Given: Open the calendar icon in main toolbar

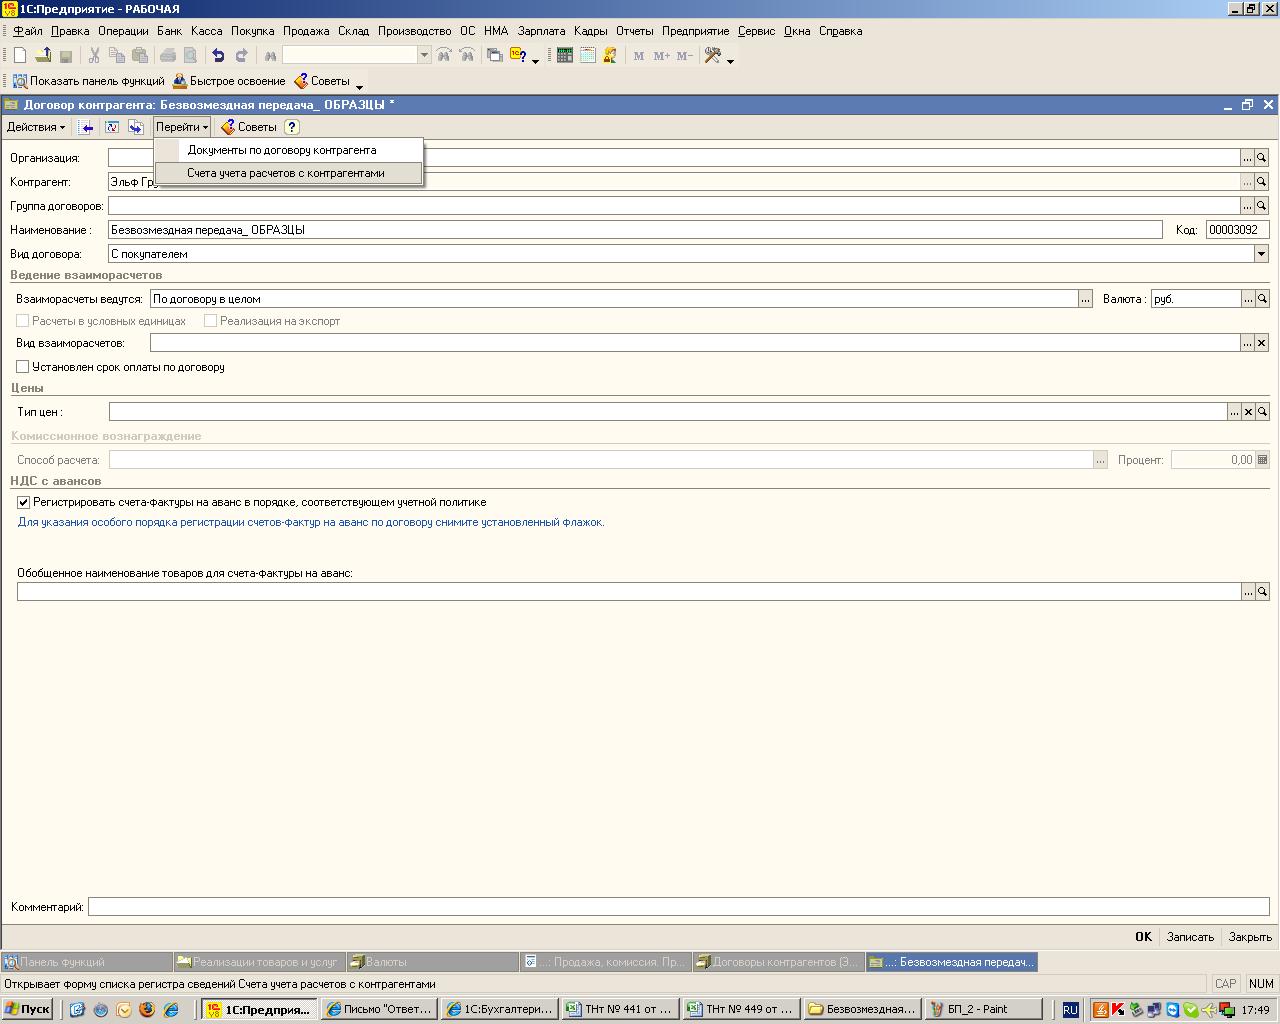Looking at the screenshot, I should (x=588, y=56).
